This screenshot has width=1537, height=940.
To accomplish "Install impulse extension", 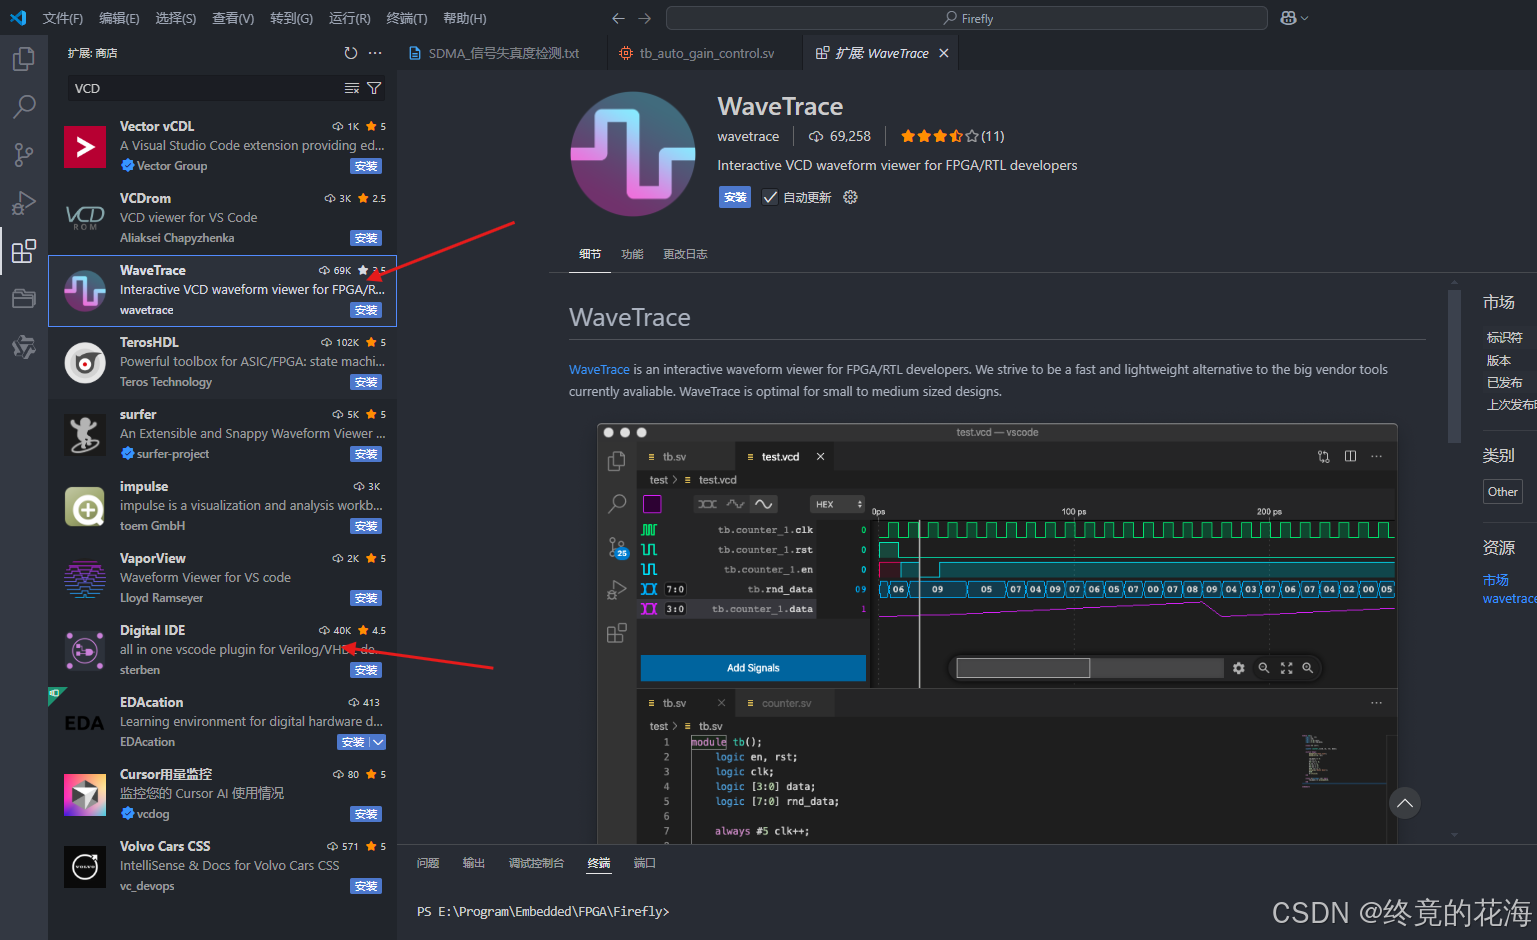I will click(x=366, y=527).
